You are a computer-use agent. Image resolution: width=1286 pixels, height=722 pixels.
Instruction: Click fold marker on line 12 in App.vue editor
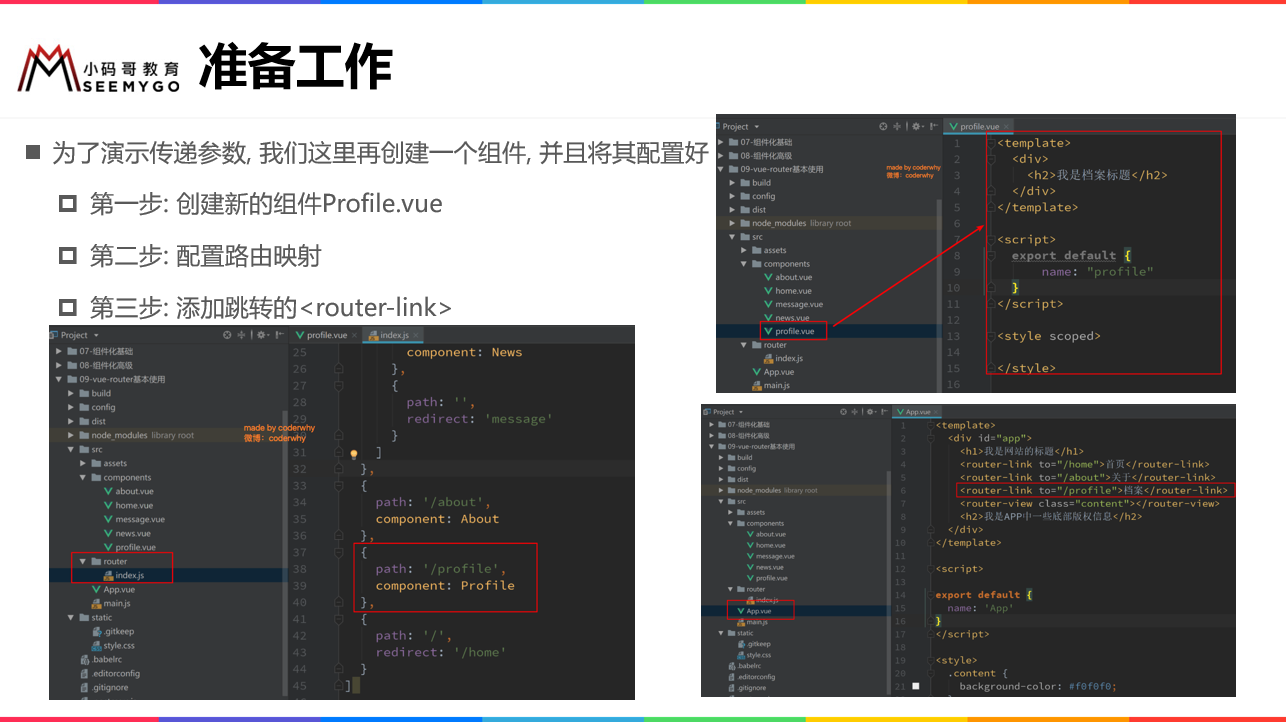[x=930, y=569]
